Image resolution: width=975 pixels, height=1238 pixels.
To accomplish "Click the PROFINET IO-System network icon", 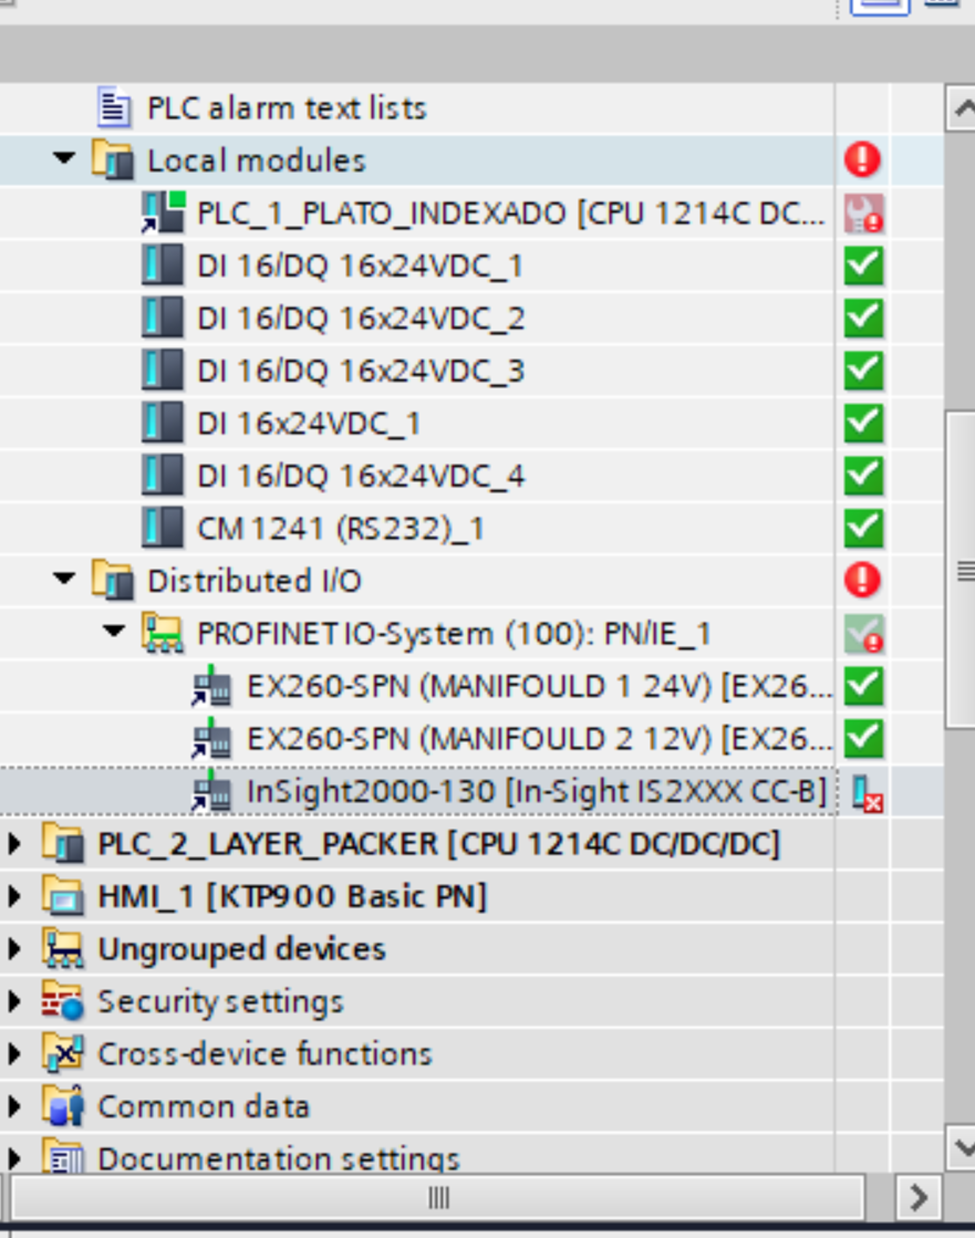I will click(163, 633).
